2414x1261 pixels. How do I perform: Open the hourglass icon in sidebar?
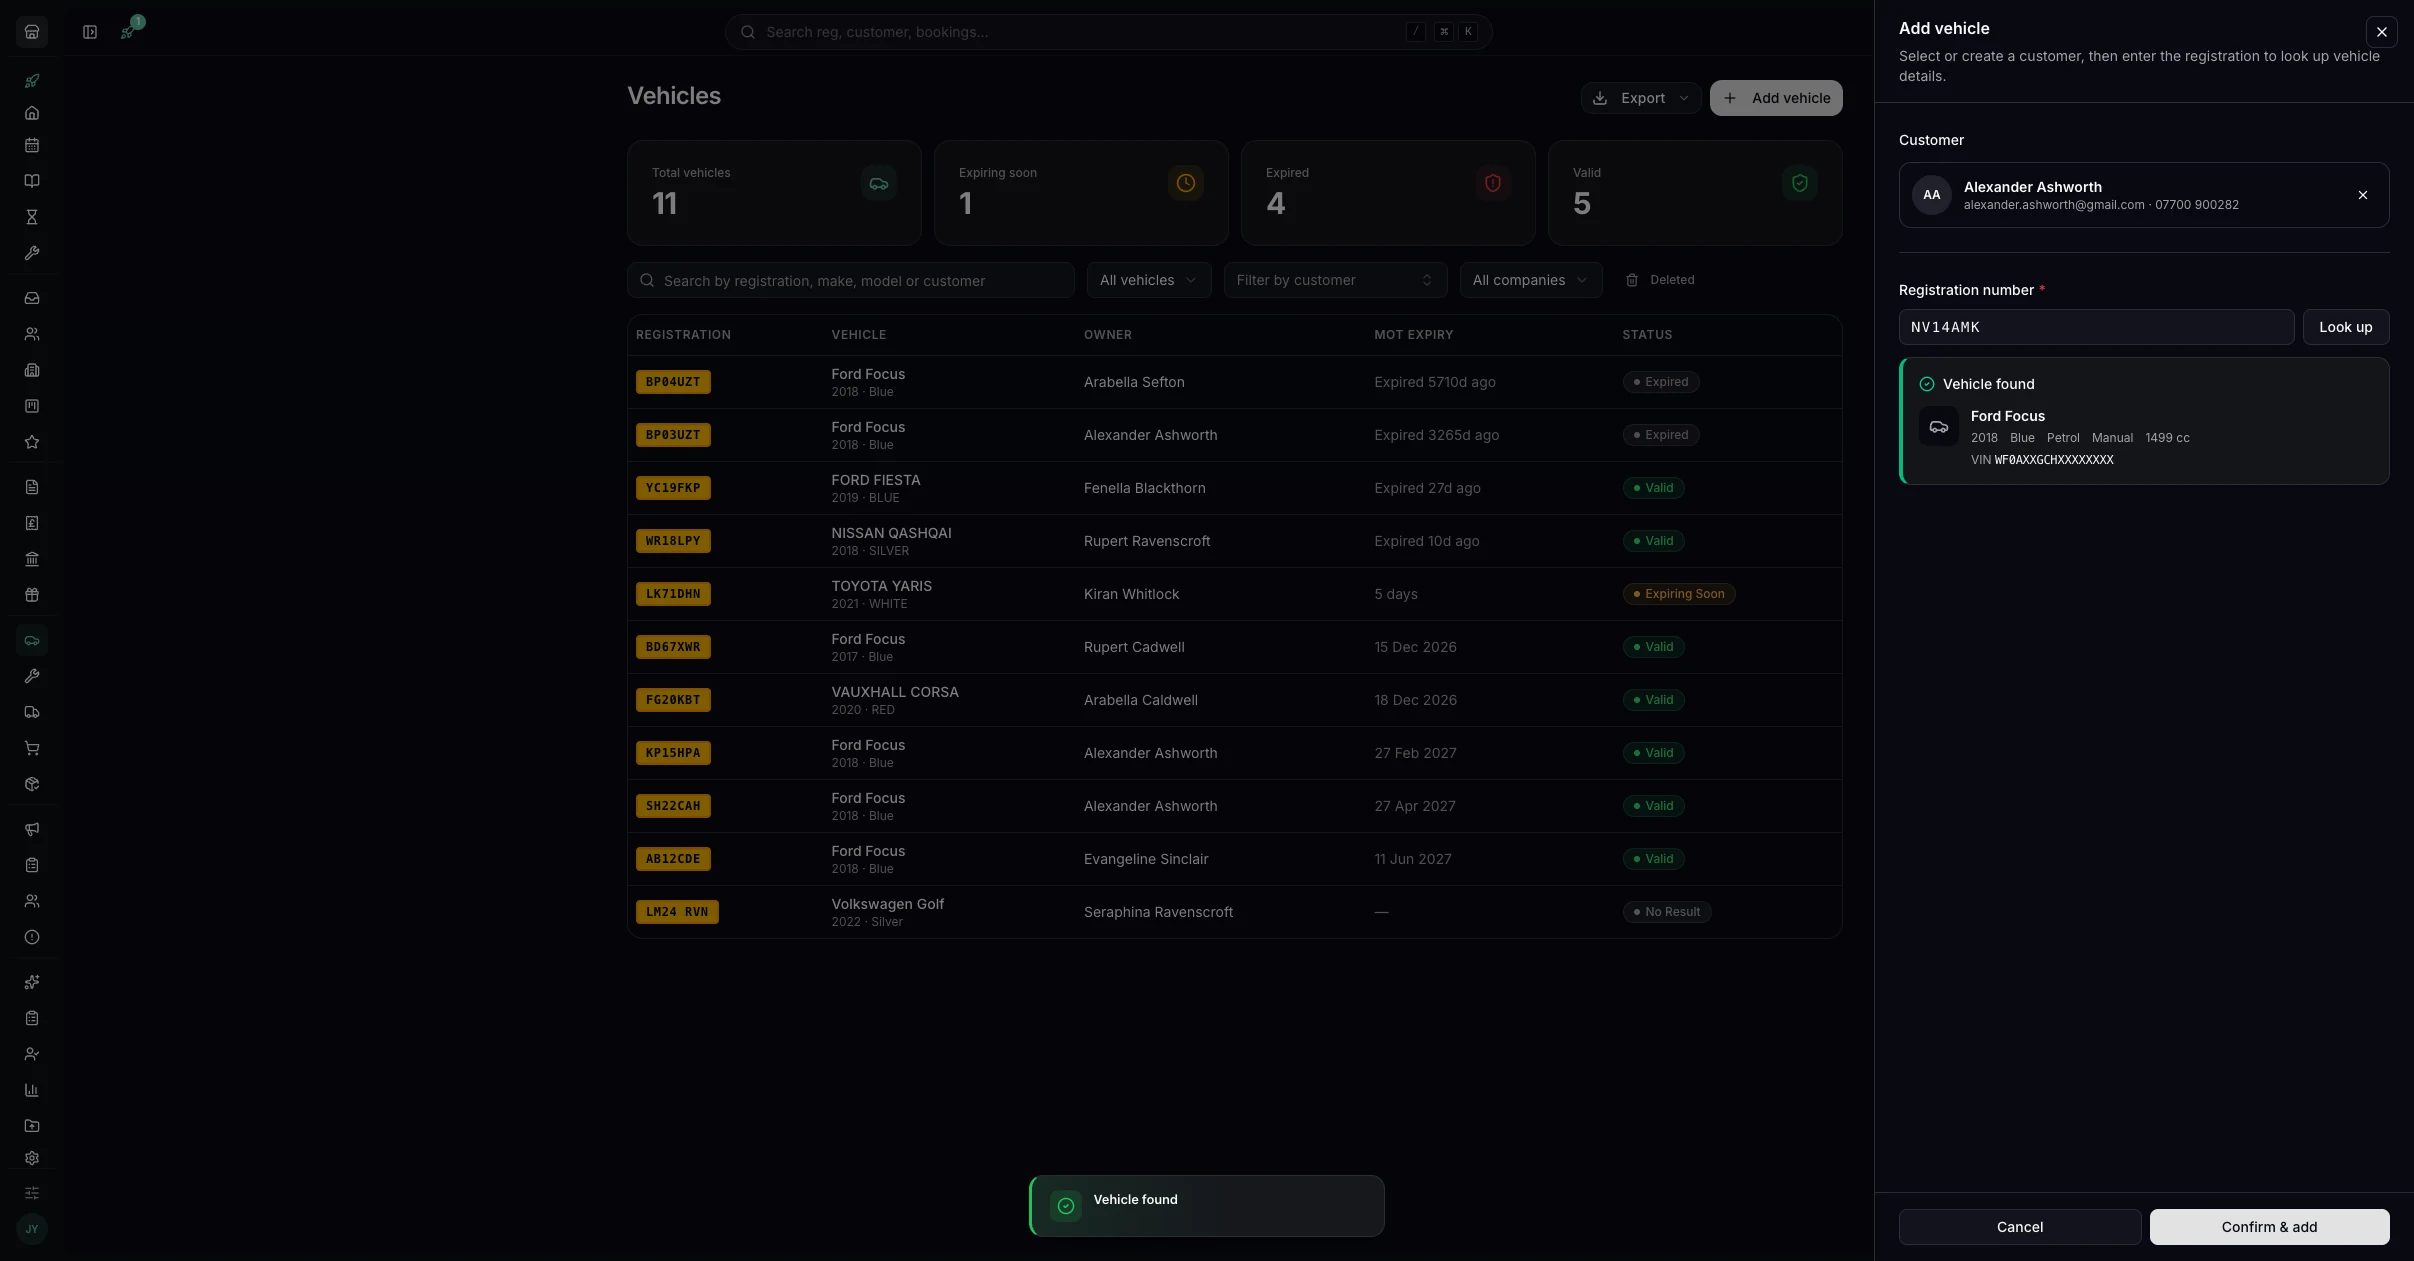point(32,217)
